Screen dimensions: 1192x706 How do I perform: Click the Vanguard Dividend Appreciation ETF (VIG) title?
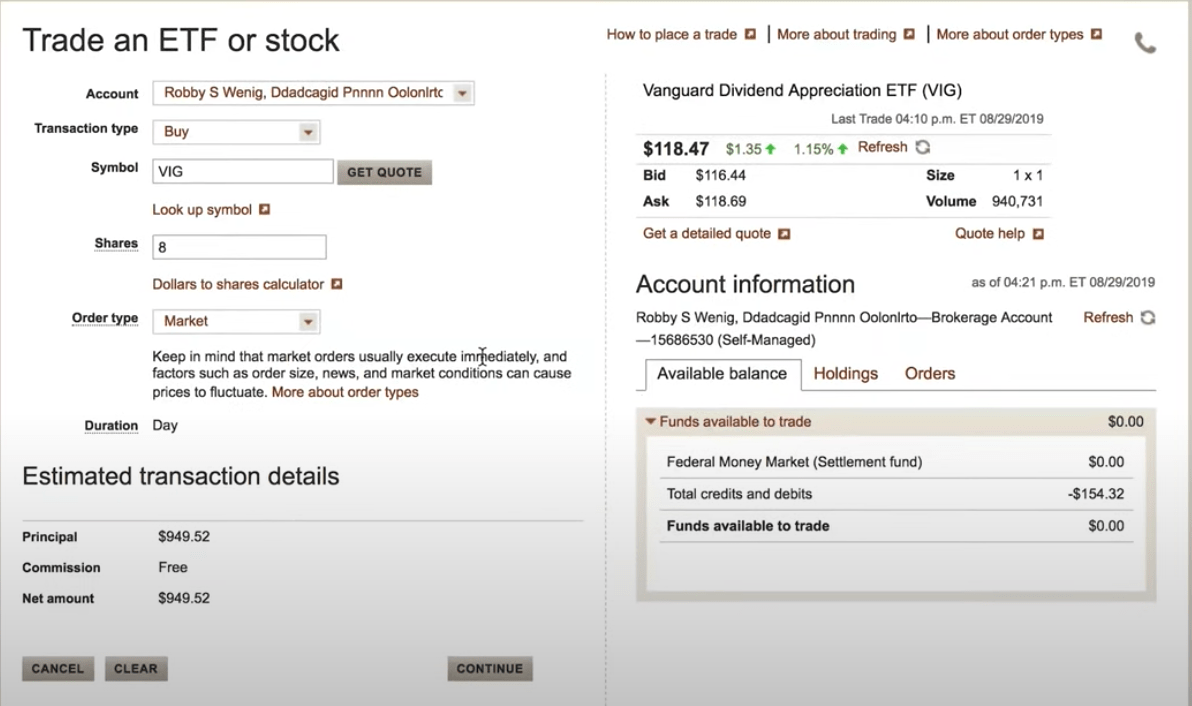pyautogui.click(x=802, y=90)
